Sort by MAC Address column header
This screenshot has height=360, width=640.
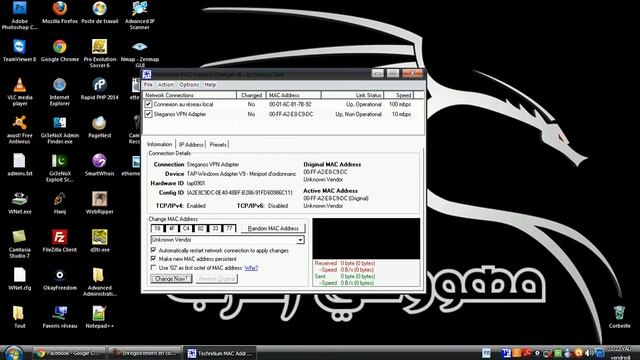click(293, 95)
